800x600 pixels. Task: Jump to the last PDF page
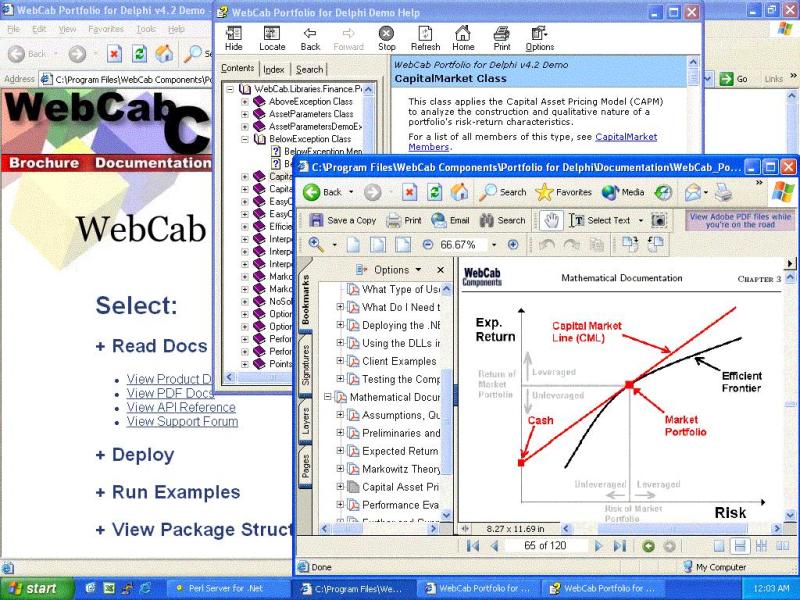pyautogui.click(x=619, y=546)
